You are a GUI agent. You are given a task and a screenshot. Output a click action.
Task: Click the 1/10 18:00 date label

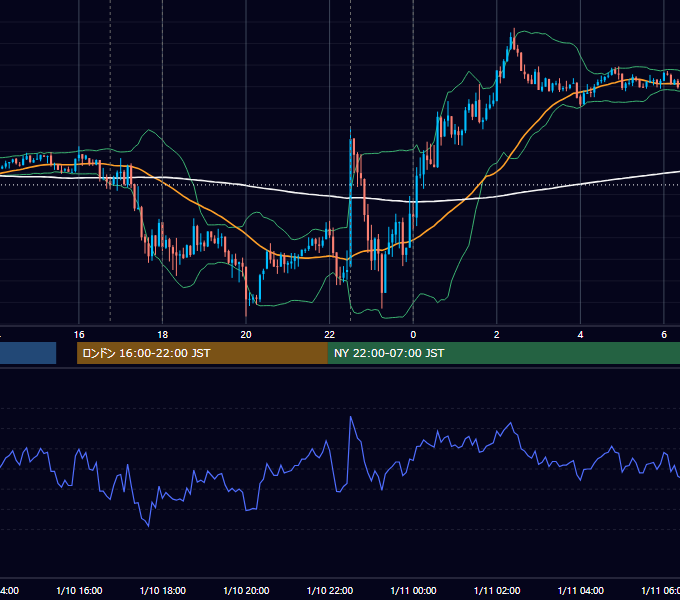[163, 591]
